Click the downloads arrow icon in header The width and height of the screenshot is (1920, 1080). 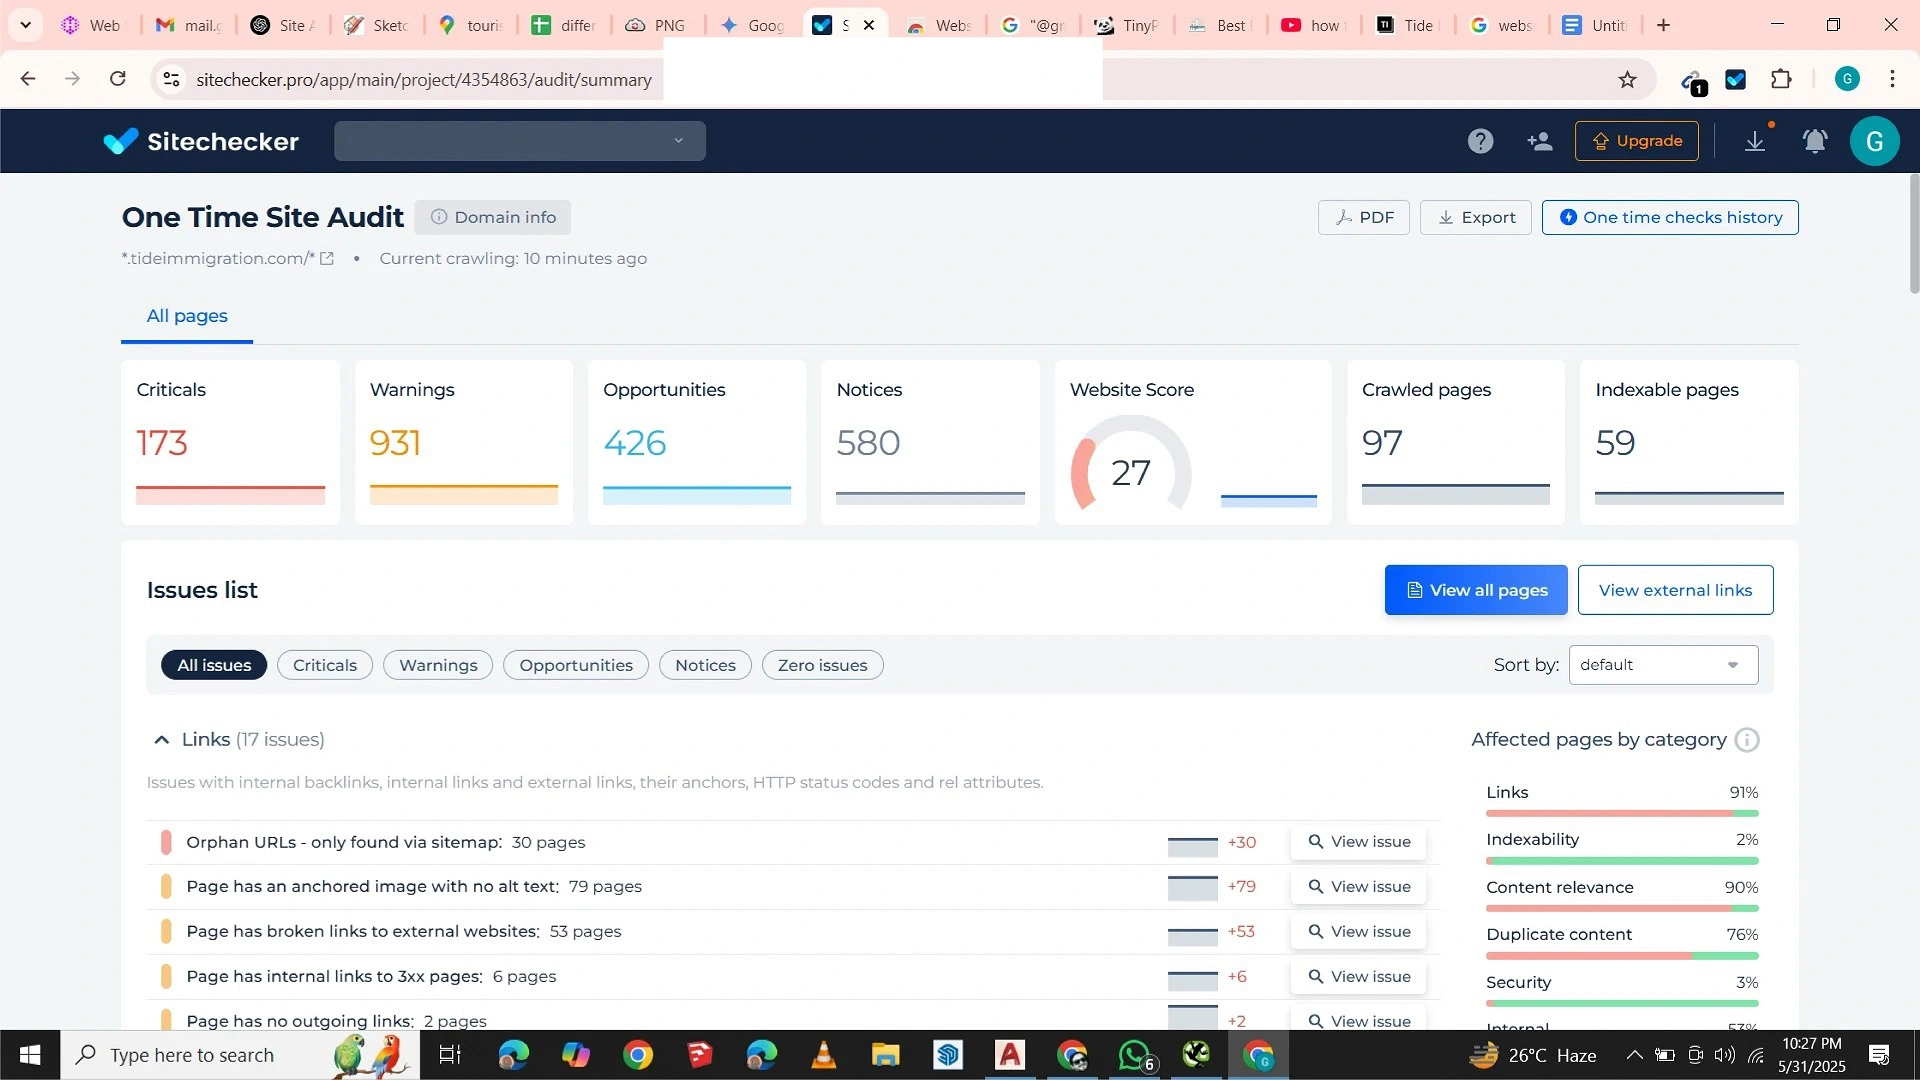click(1755, 141)
